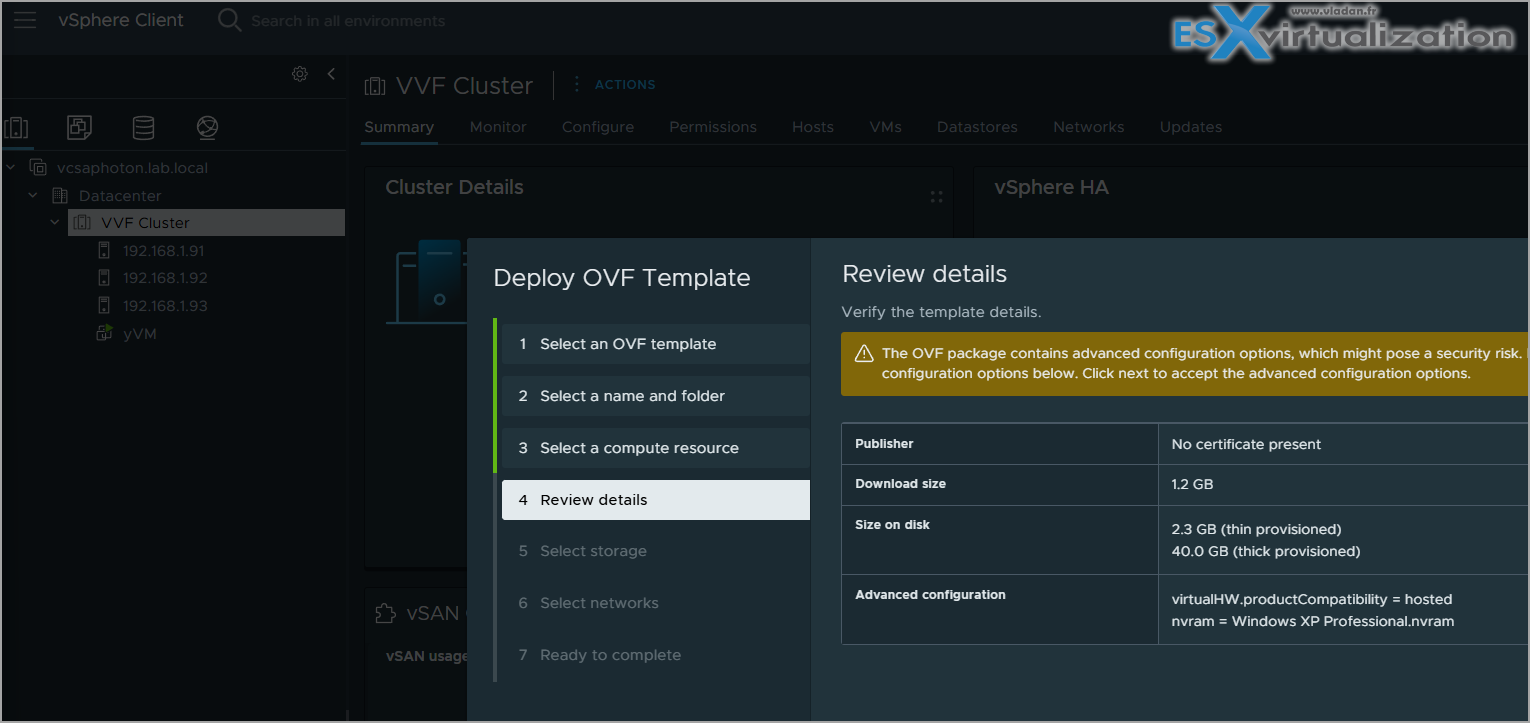Click the 'vSphere HA' card title
This screenshot has height=723, width=1530.
1051,187
